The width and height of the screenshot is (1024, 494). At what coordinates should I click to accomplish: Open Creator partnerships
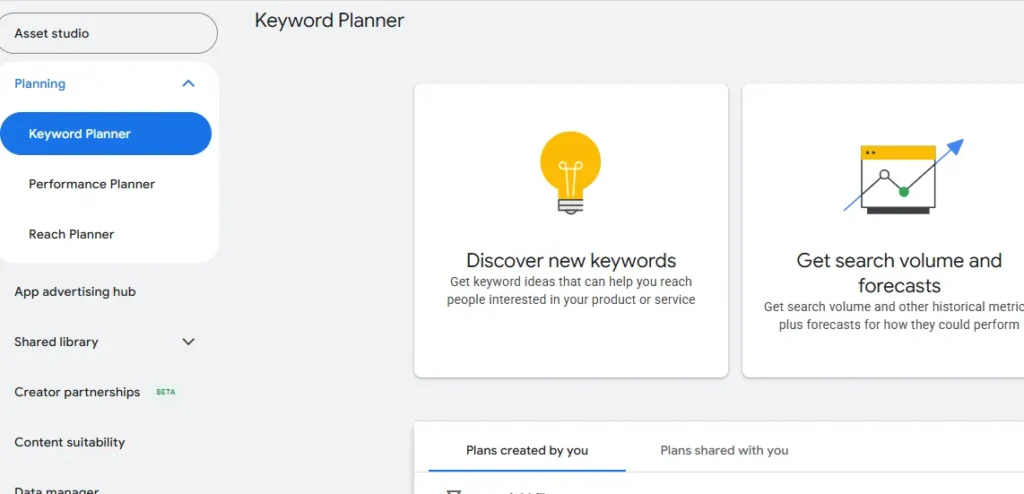[x=77, y=392]
